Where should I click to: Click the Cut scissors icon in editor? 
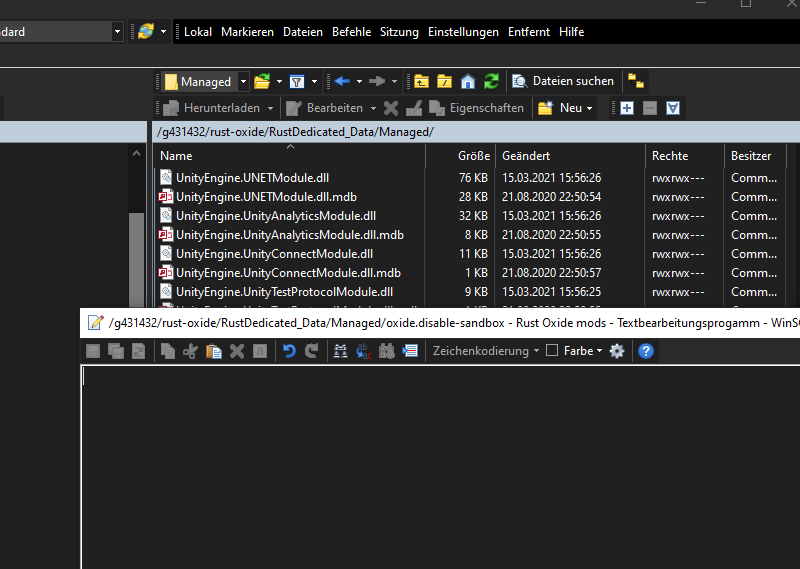coord(191,351)
